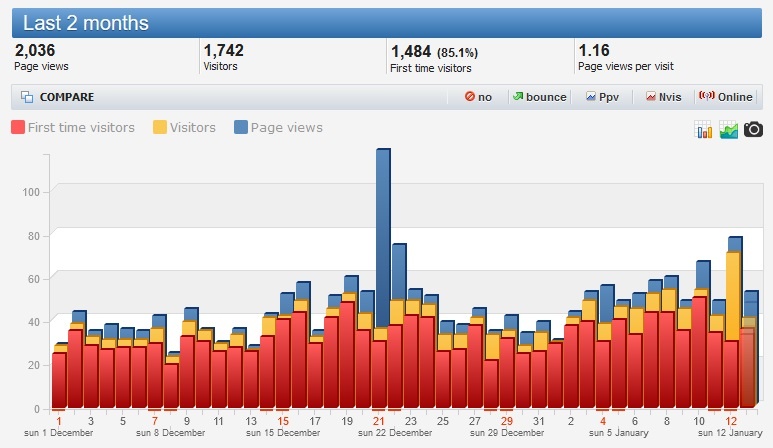Toggle the 'Page views' legend label

[x=287, y=128]
